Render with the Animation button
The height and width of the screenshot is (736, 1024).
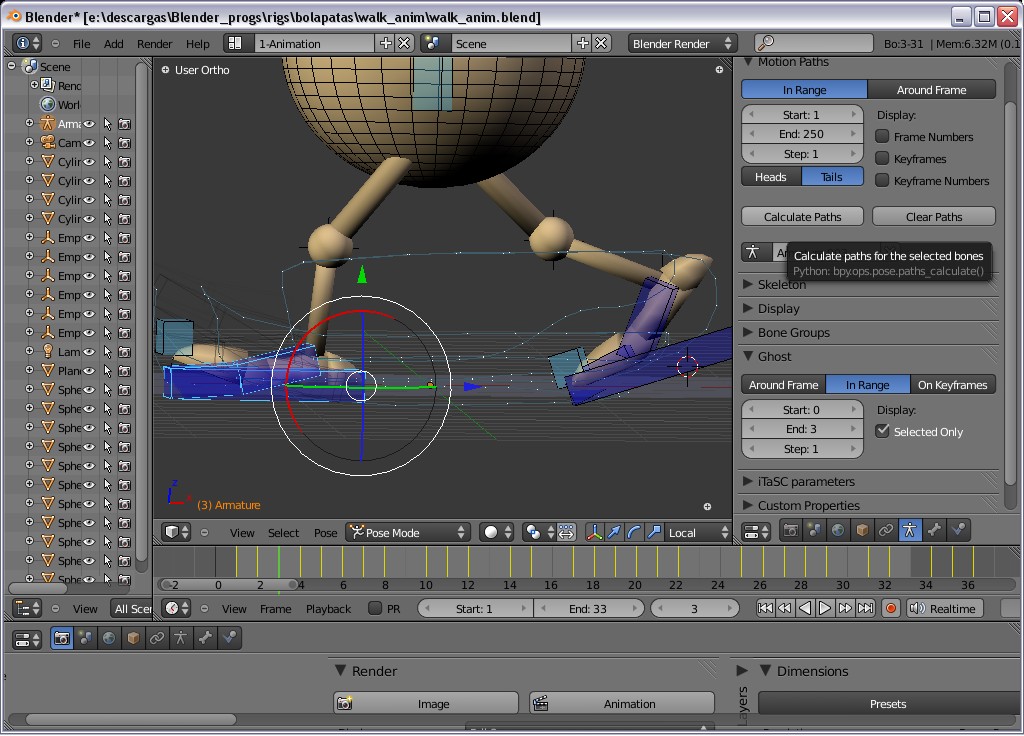point(622,703)
